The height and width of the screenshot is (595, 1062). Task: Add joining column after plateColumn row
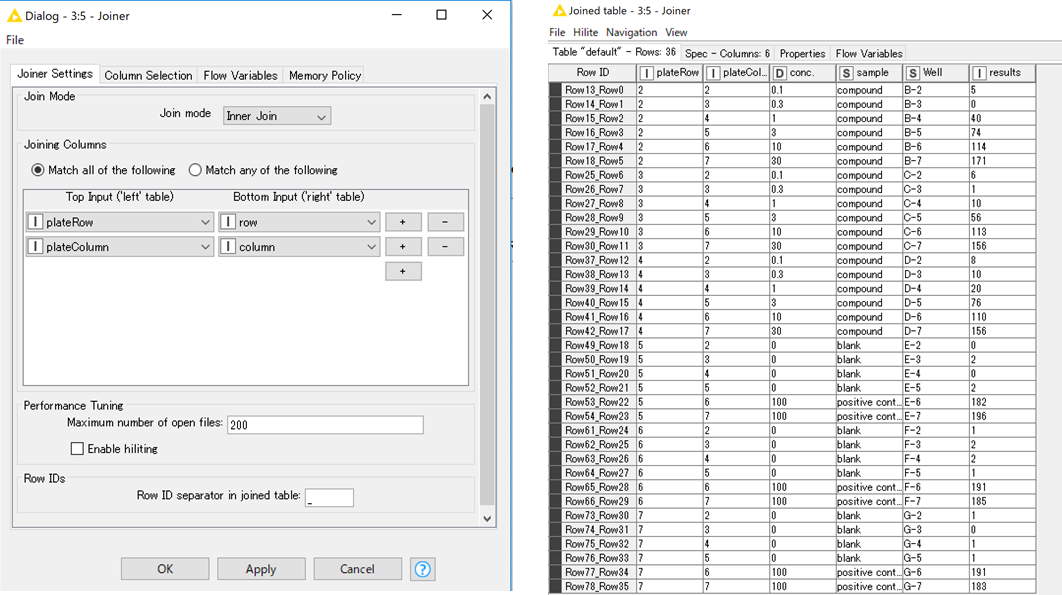pos(403,247)
